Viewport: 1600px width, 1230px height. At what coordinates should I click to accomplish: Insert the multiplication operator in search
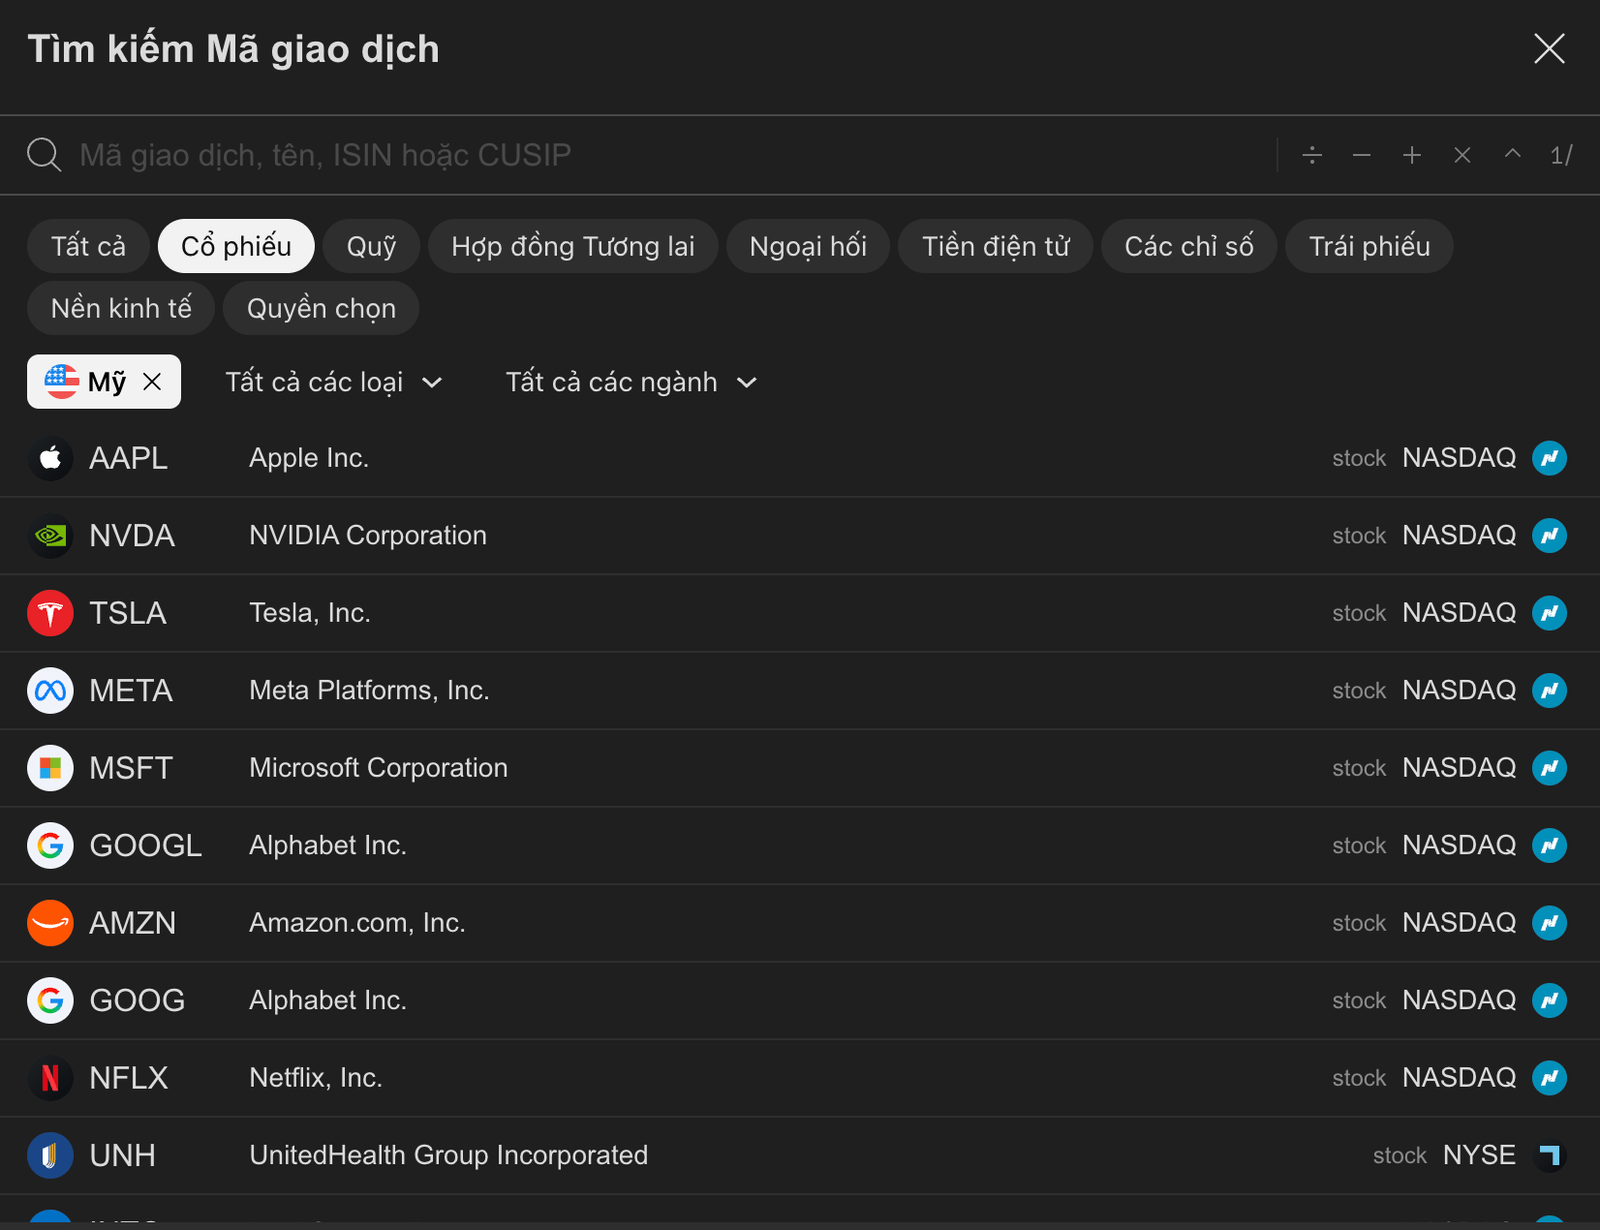click(1462, 155)
